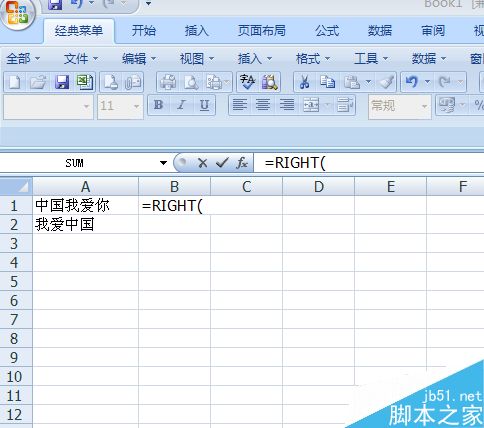
Task: Cancel formula entry with X
Action: pos(202,163)
